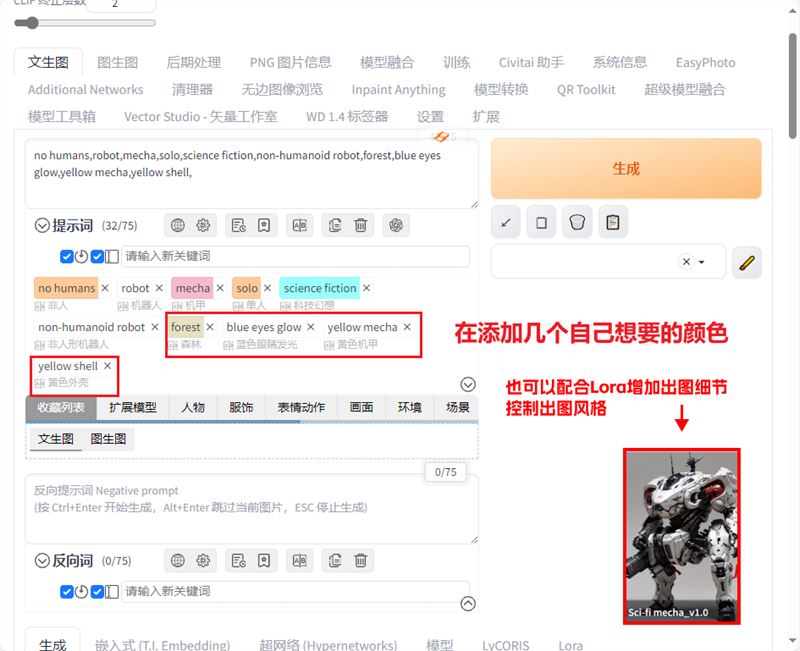Screen dimensions: 800x651
Task: Open the 后期处理 tab
Action: [194, 62]
